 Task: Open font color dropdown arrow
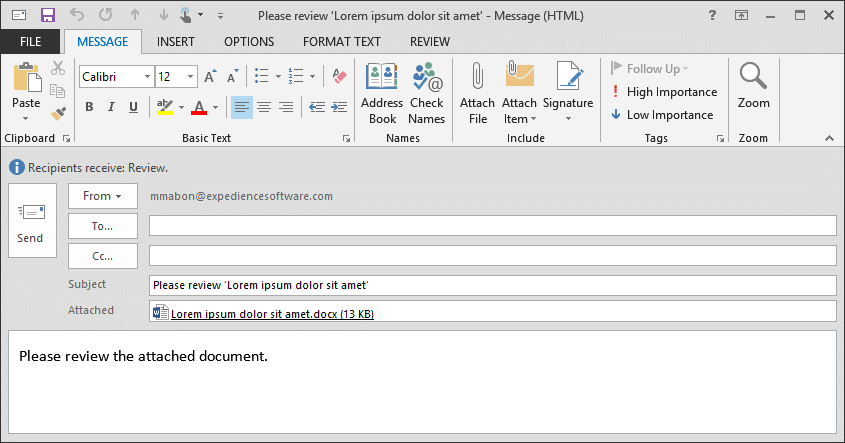click(215, 107)
